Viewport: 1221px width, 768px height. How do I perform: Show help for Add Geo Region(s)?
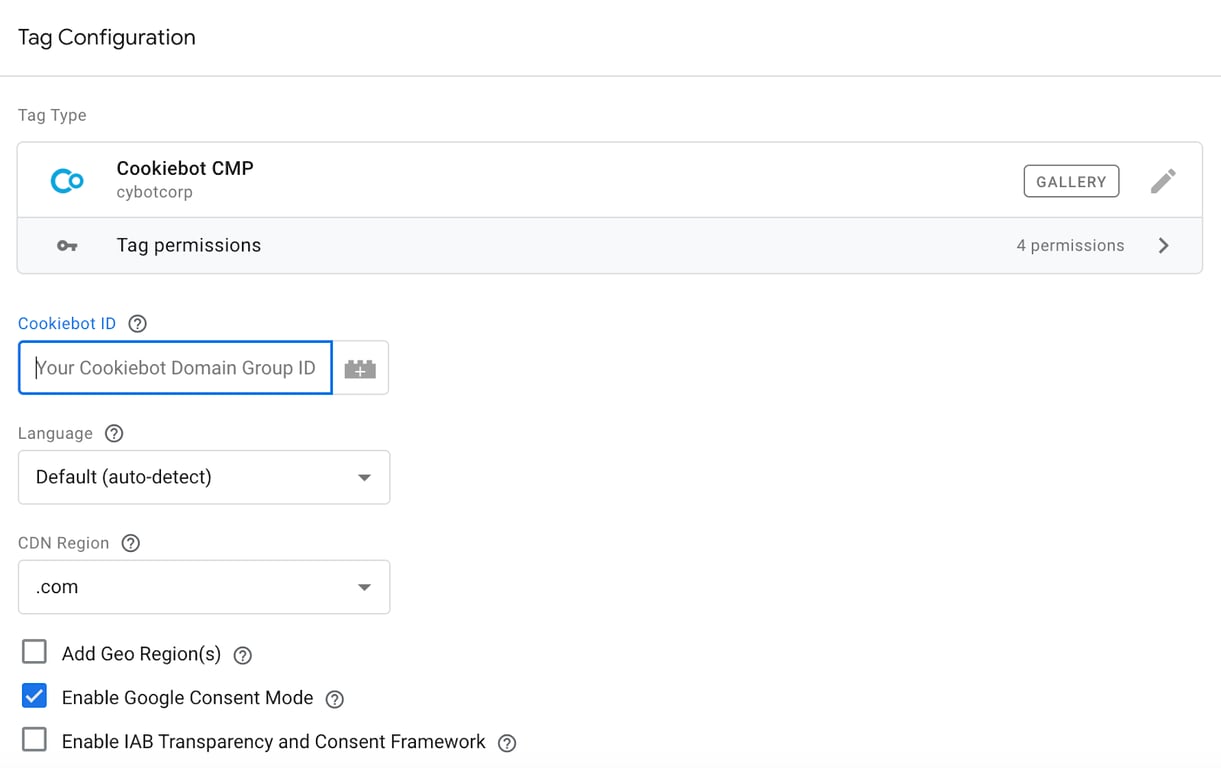[x=242, y=655]
